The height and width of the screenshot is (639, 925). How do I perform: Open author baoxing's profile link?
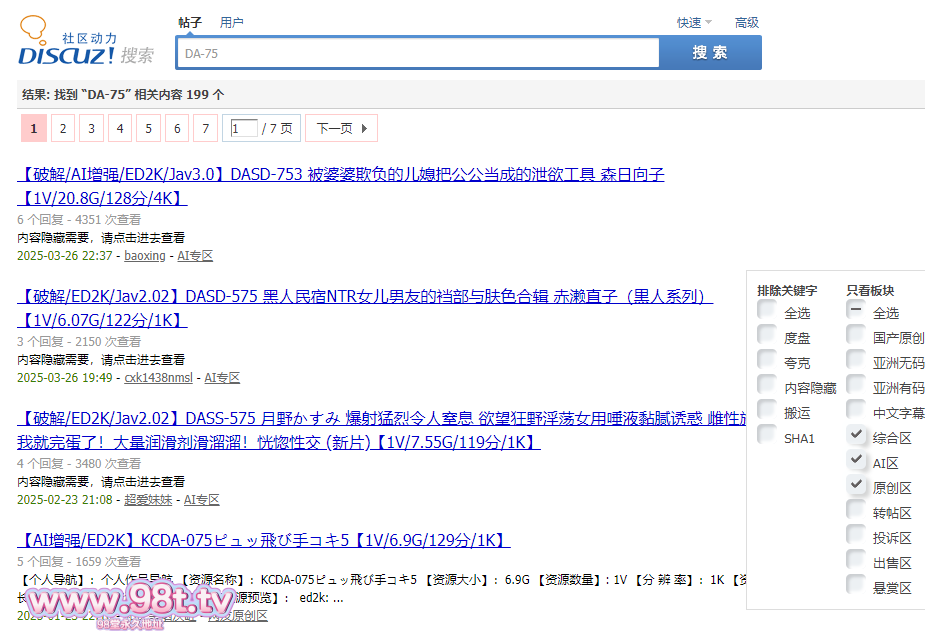(145, 256)
